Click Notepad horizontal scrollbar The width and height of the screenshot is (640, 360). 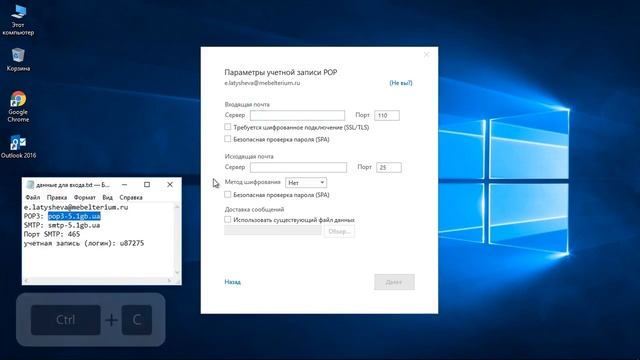(x=98, y=280)
